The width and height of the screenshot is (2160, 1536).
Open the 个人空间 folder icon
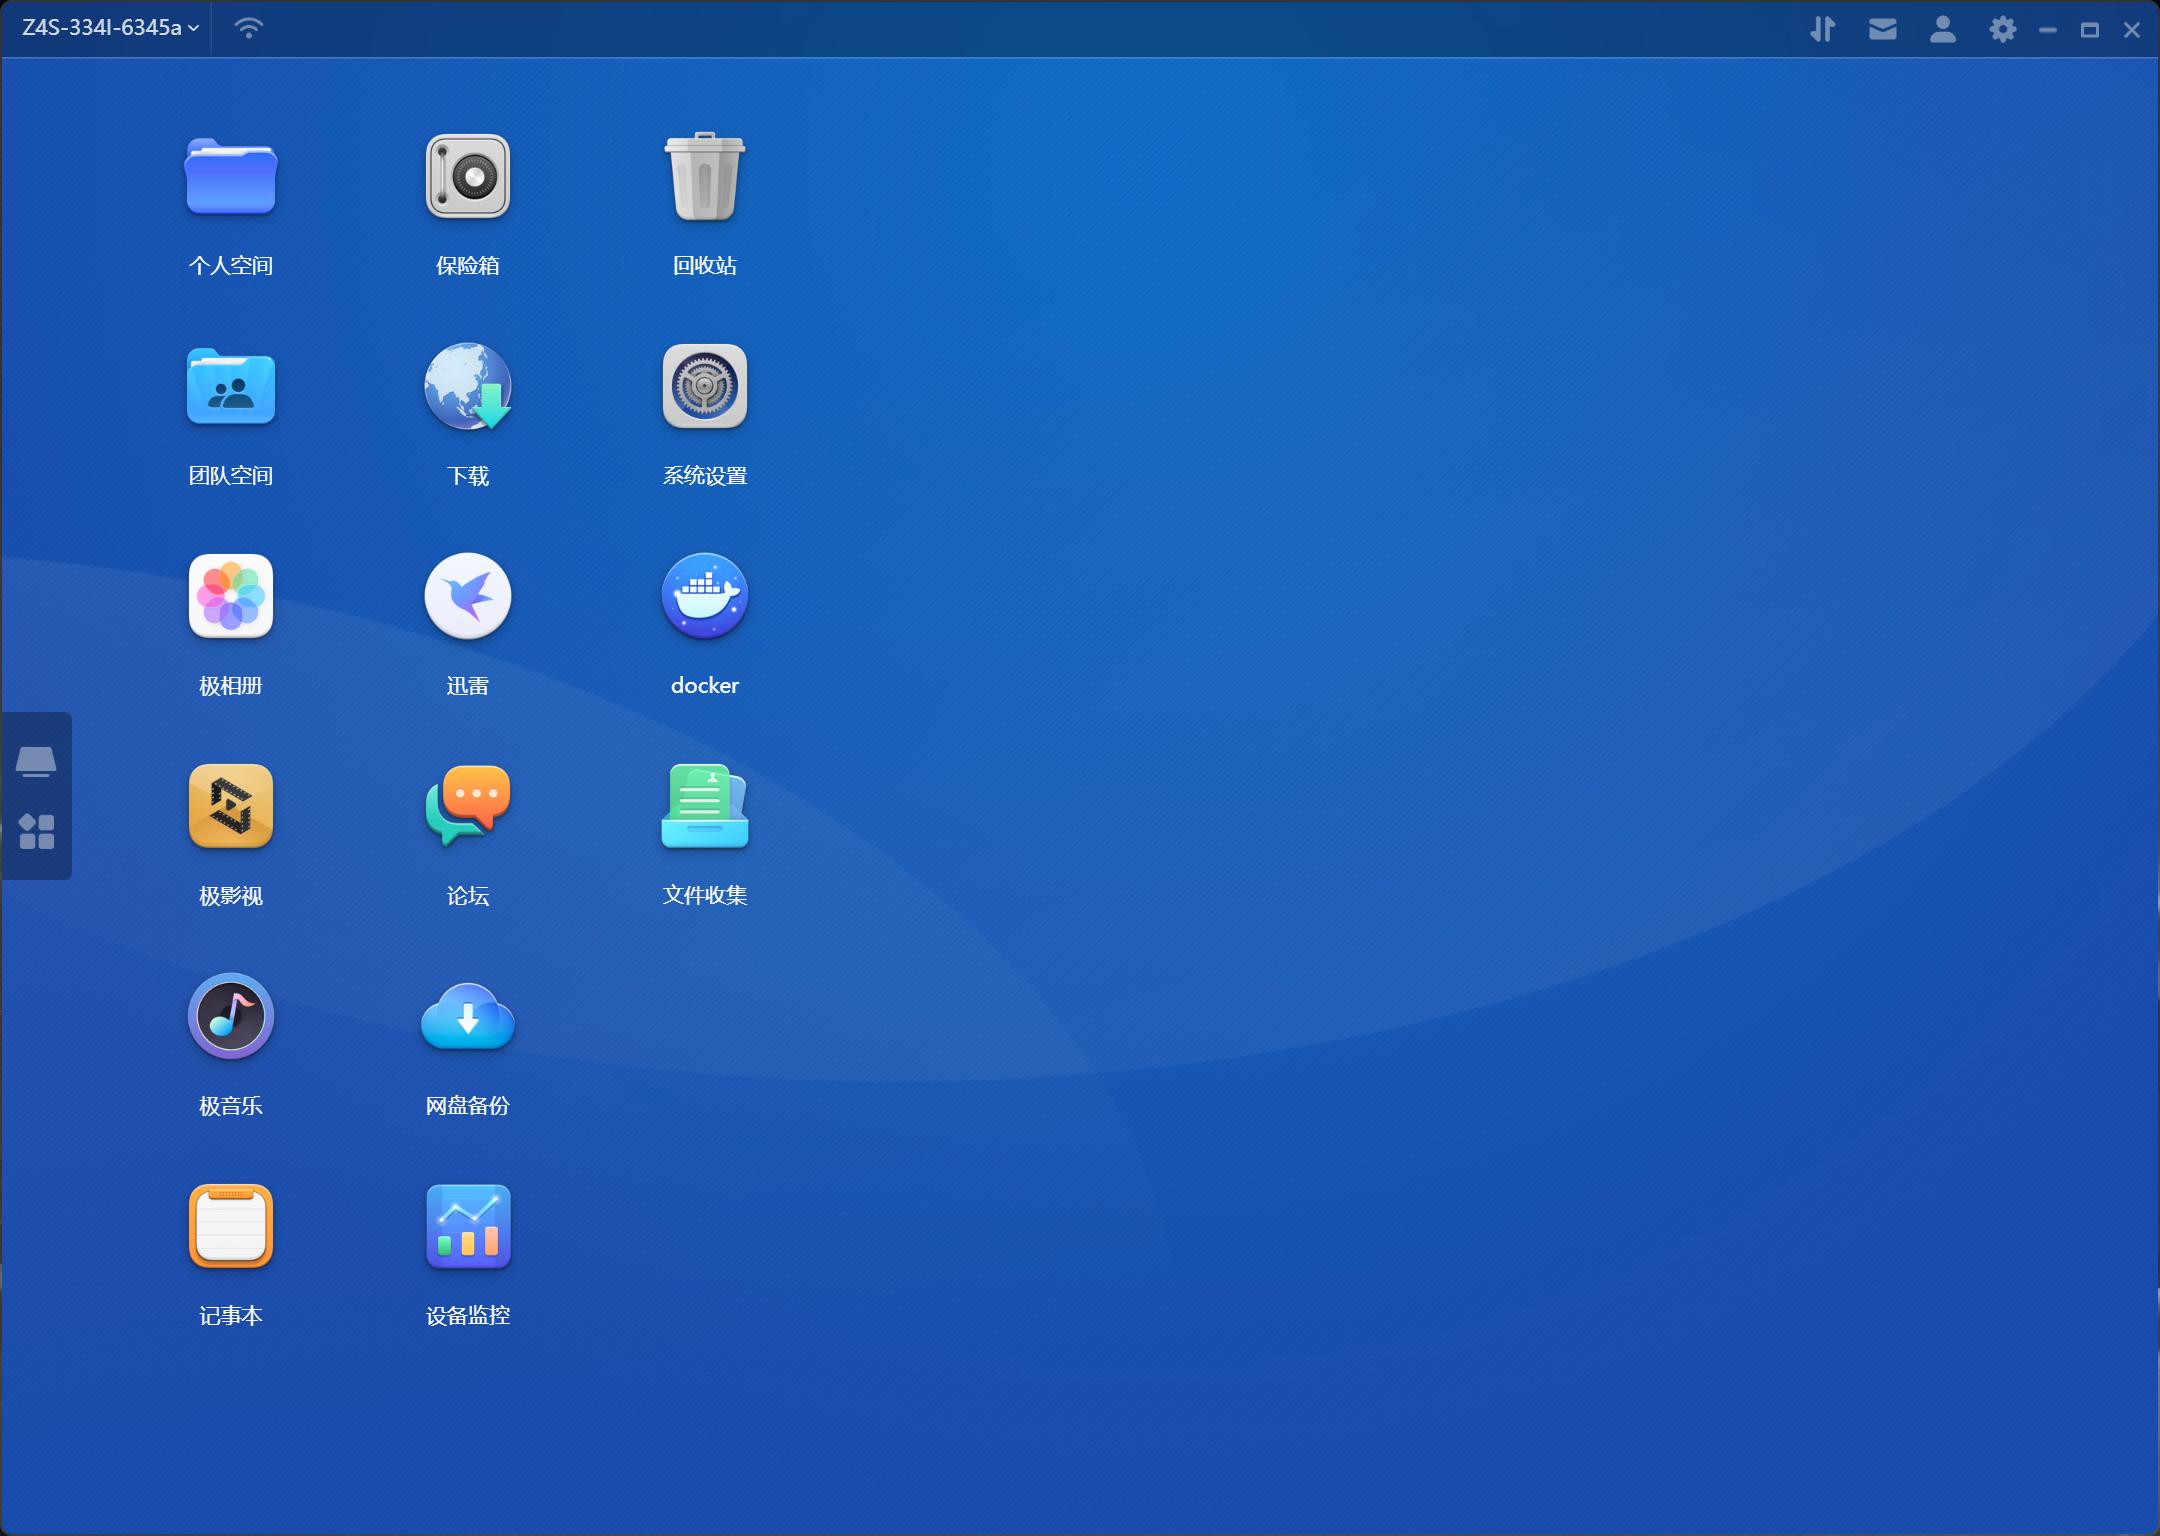230,177
